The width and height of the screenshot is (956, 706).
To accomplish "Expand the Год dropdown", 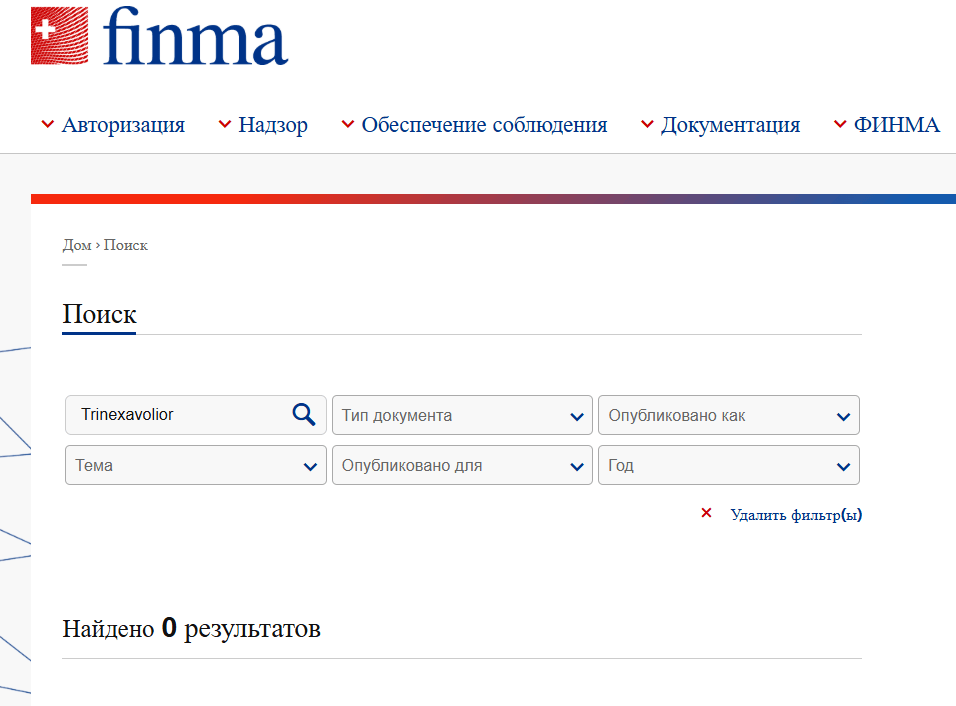I will [x=728, y=464].
